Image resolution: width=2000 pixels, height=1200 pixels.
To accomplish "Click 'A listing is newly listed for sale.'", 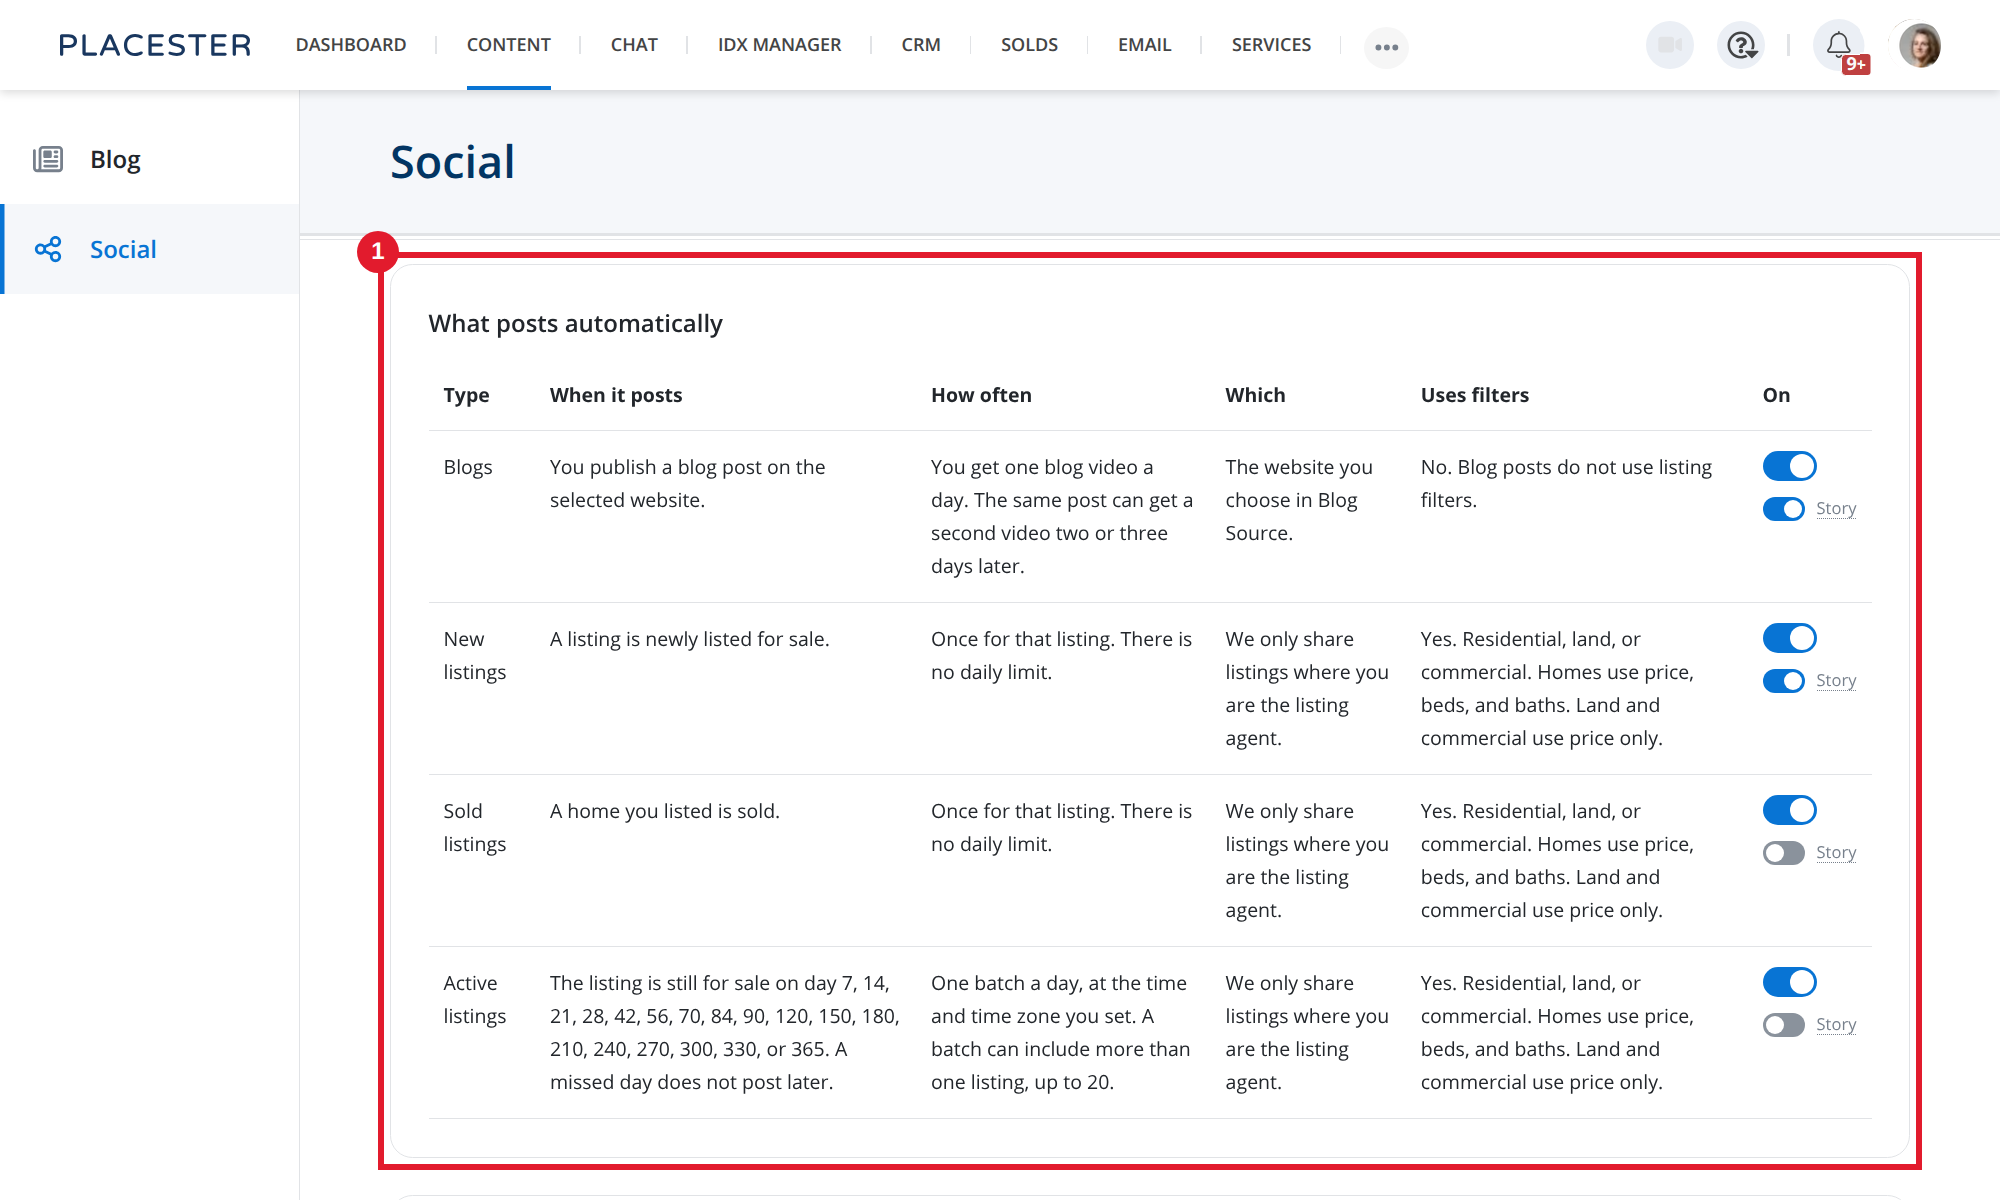I will (690, 639).
